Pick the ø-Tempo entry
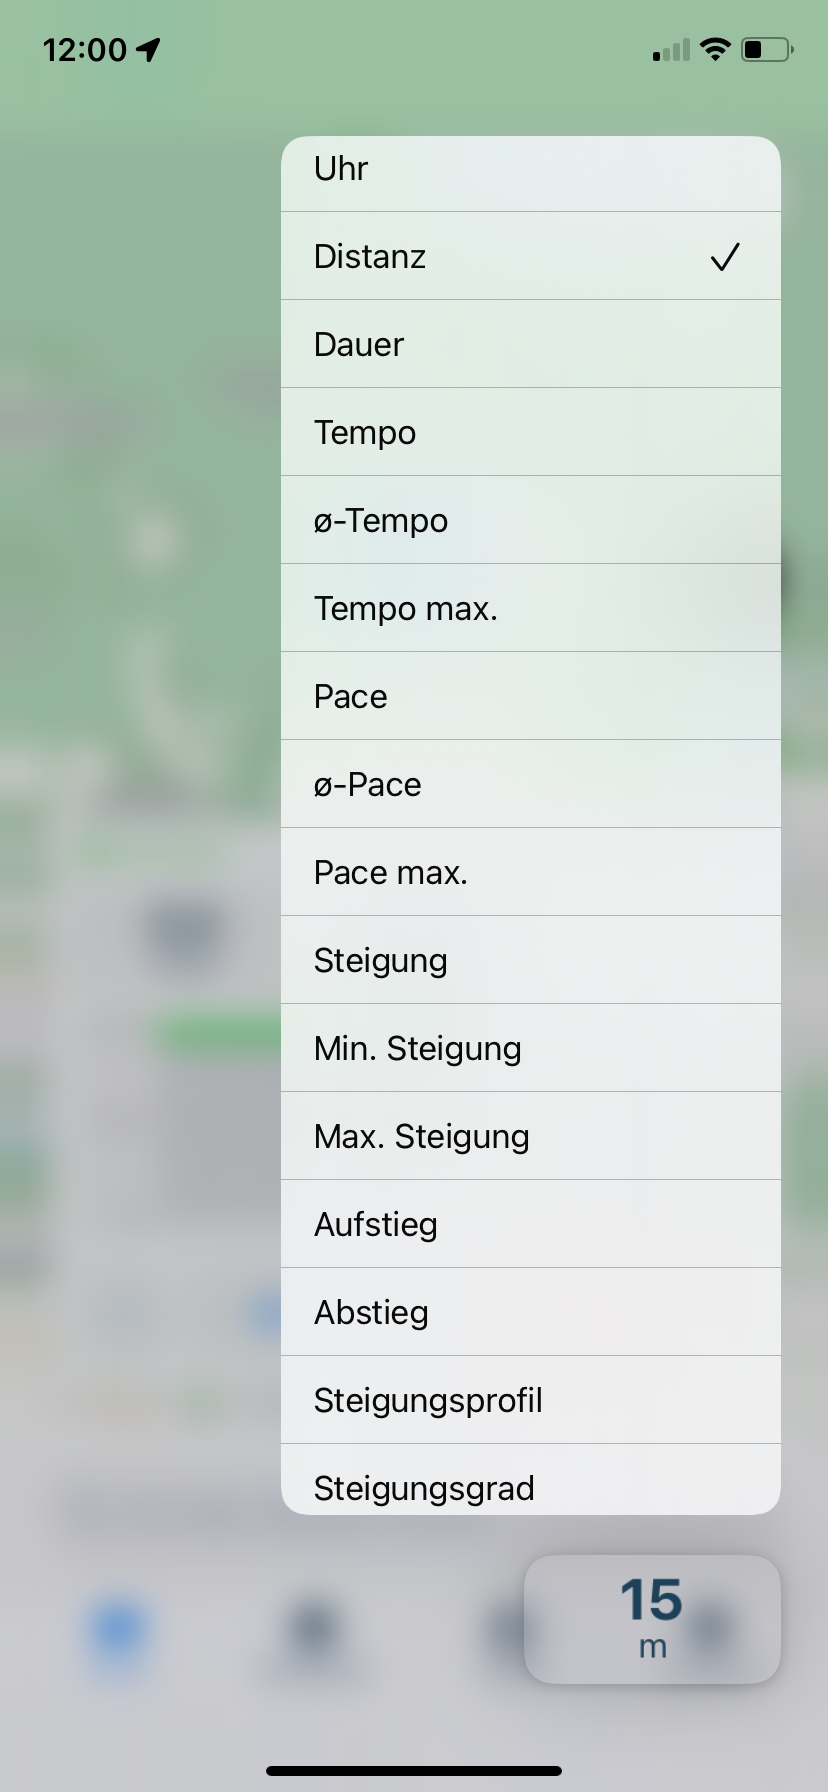 (x=531, y=520)
